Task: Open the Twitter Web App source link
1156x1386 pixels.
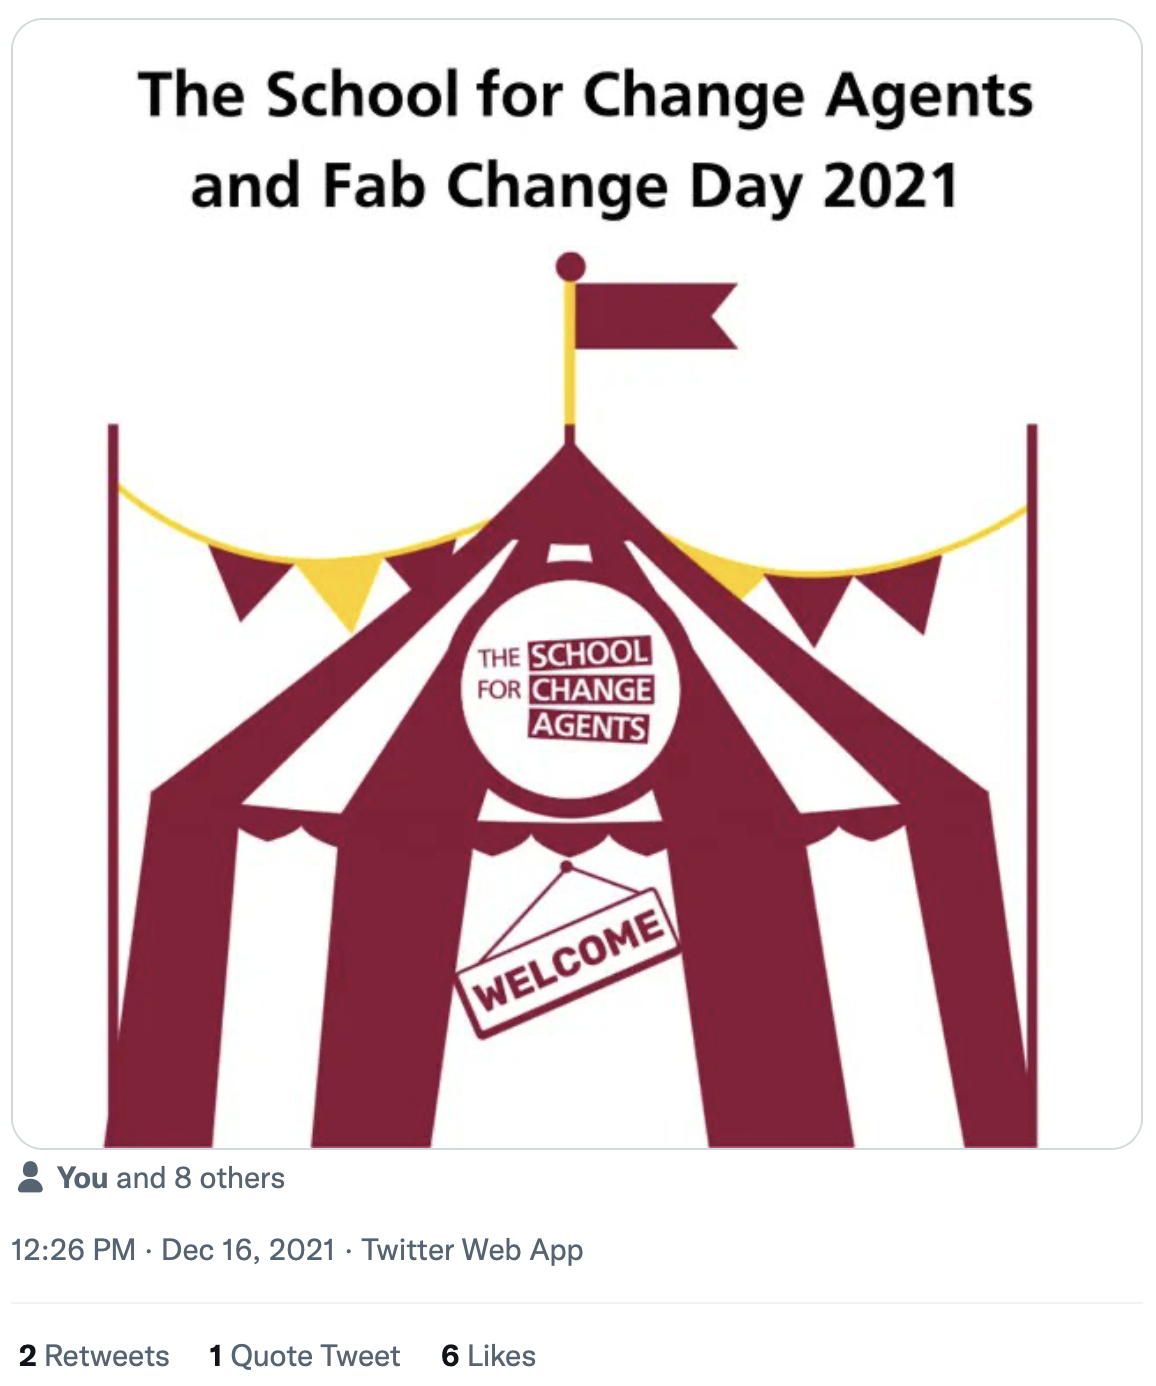Action: (x=472, y=1250)
